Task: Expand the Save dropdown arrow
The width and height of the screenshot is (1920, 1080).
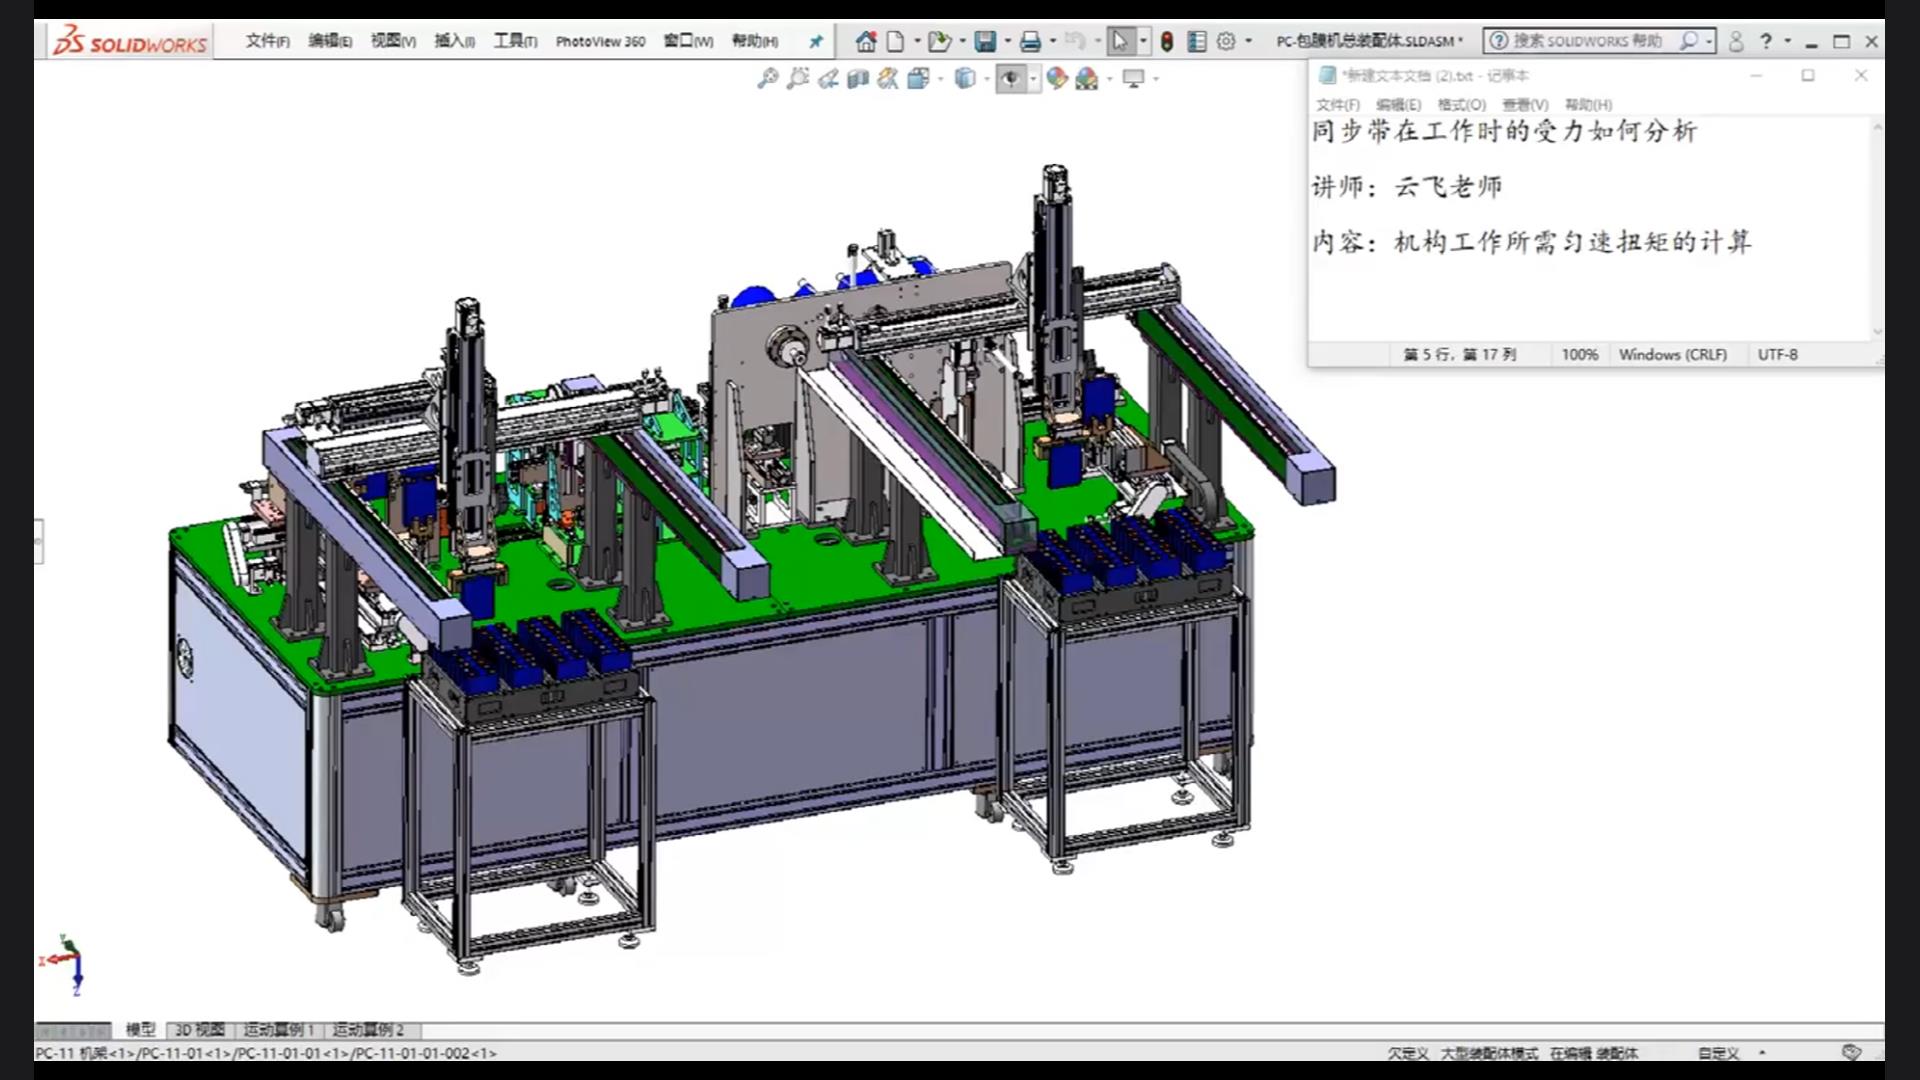Action: pyautogui.click(x=1007, y=41)
